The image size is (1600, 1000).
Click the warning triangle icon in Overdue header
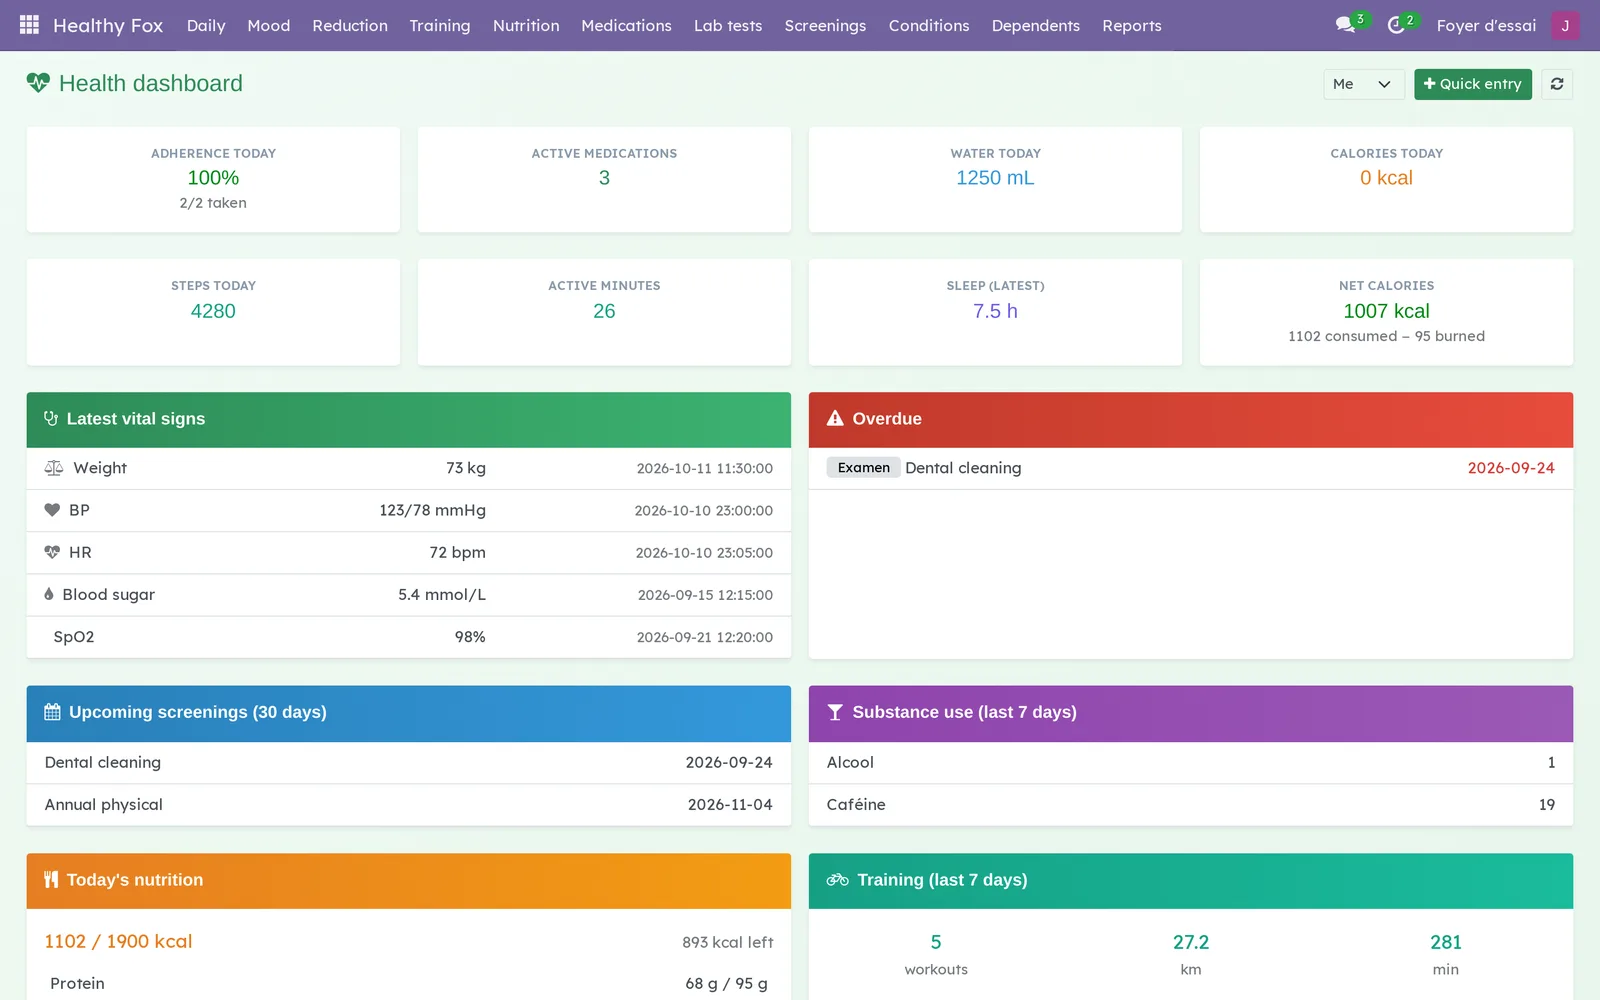pos(835,419)
